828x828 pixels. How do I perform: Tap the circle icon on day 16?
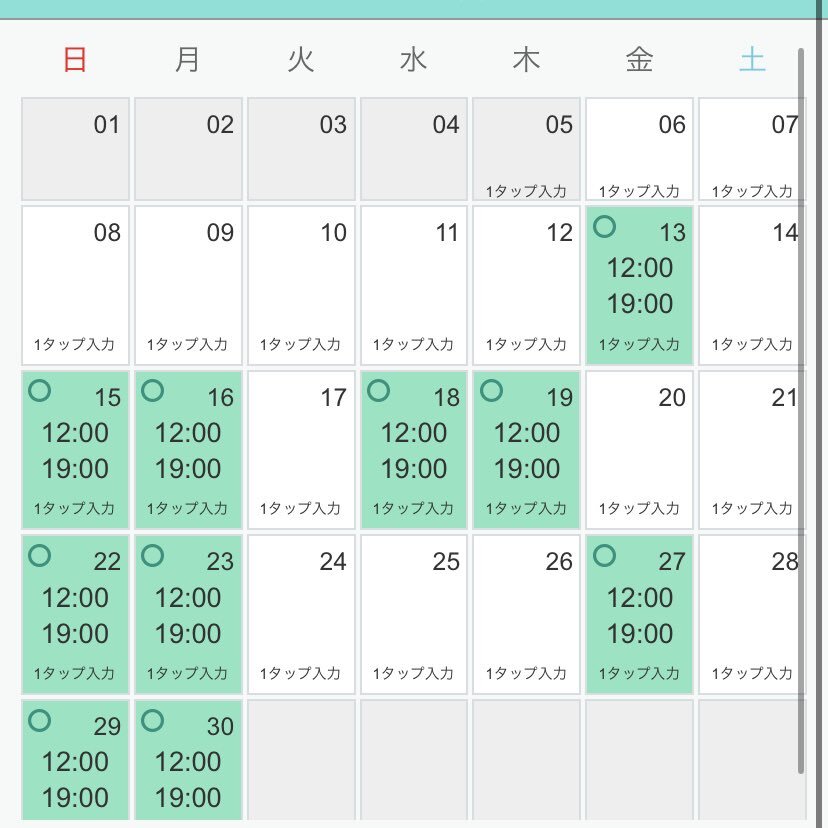click(x=153, y=391)
